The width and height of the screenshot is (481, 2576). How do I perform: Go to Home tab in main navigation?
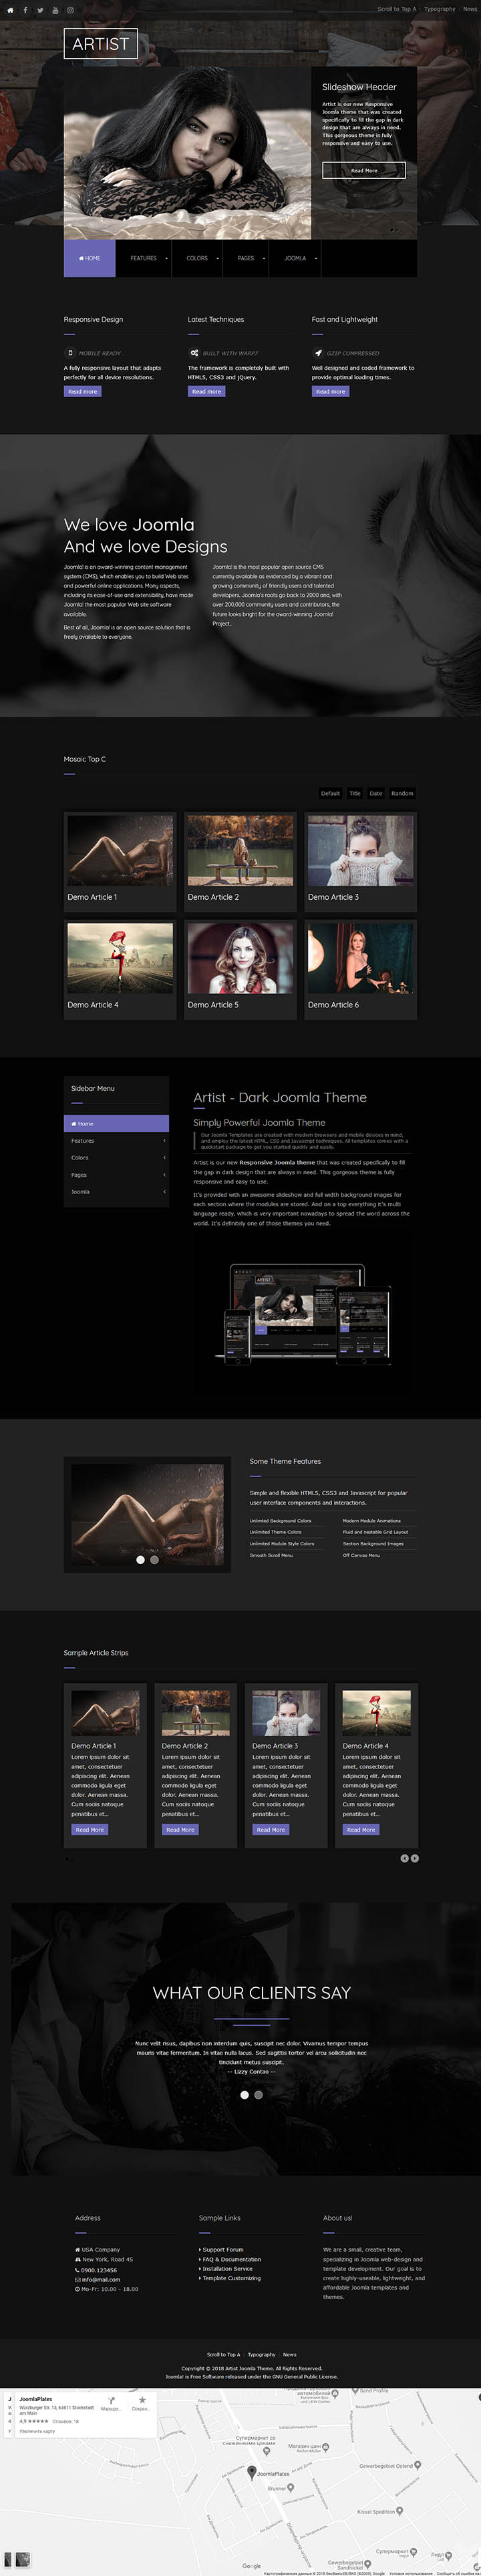(90, 258)
